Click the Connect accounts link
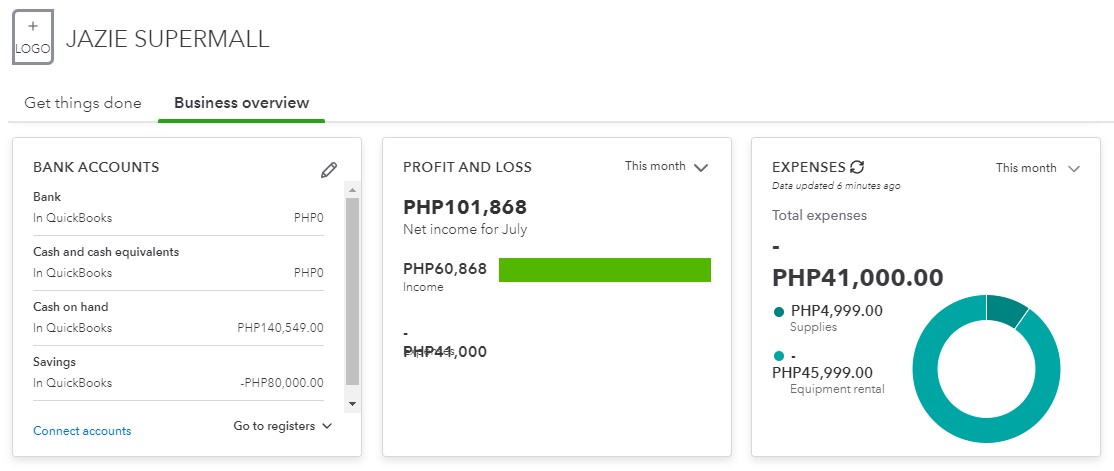This screenshot has height=471, width=1114. click(82, 431)
